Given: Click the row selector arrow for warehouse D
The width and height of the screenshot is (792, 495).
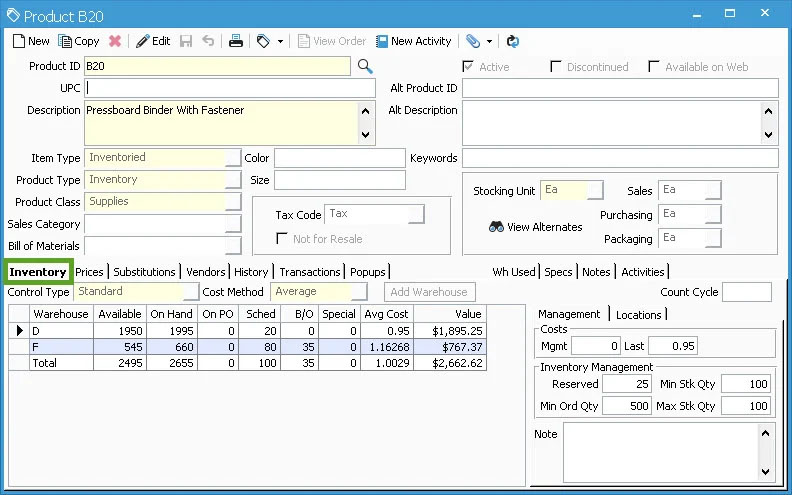Looking at the screenshot, I should pyautogui.click(x=19, y=331).
